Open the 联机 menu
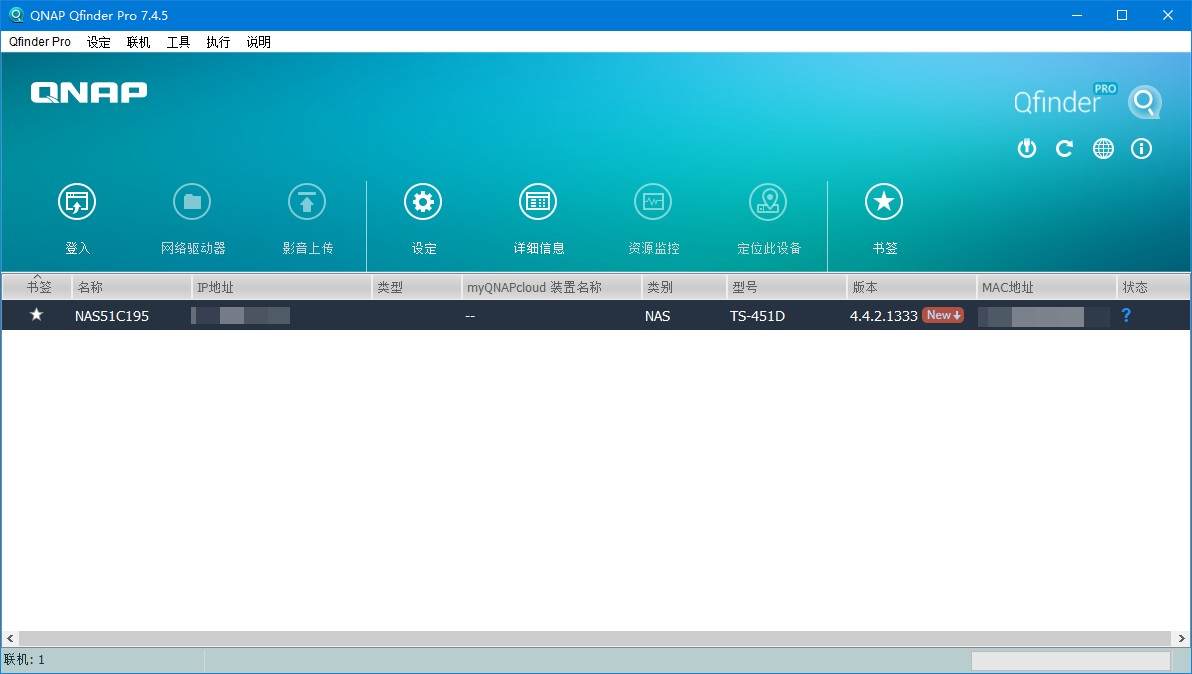 click(x=138, y=42)
